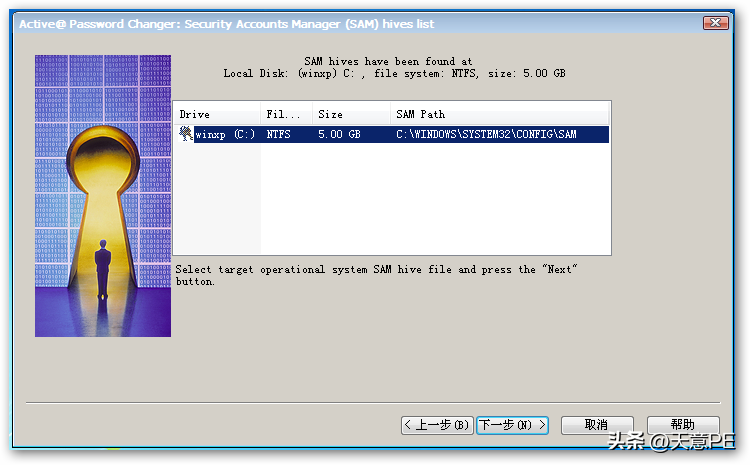Click the 5.00 GB size cell
Viewport: 750px width, 465px height.
click(339, 134)
